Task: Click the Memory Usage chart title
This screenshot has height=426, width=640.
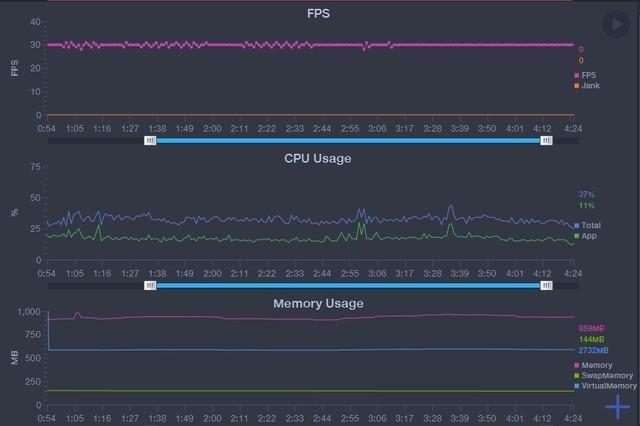Action: click(x=318, y=302)
